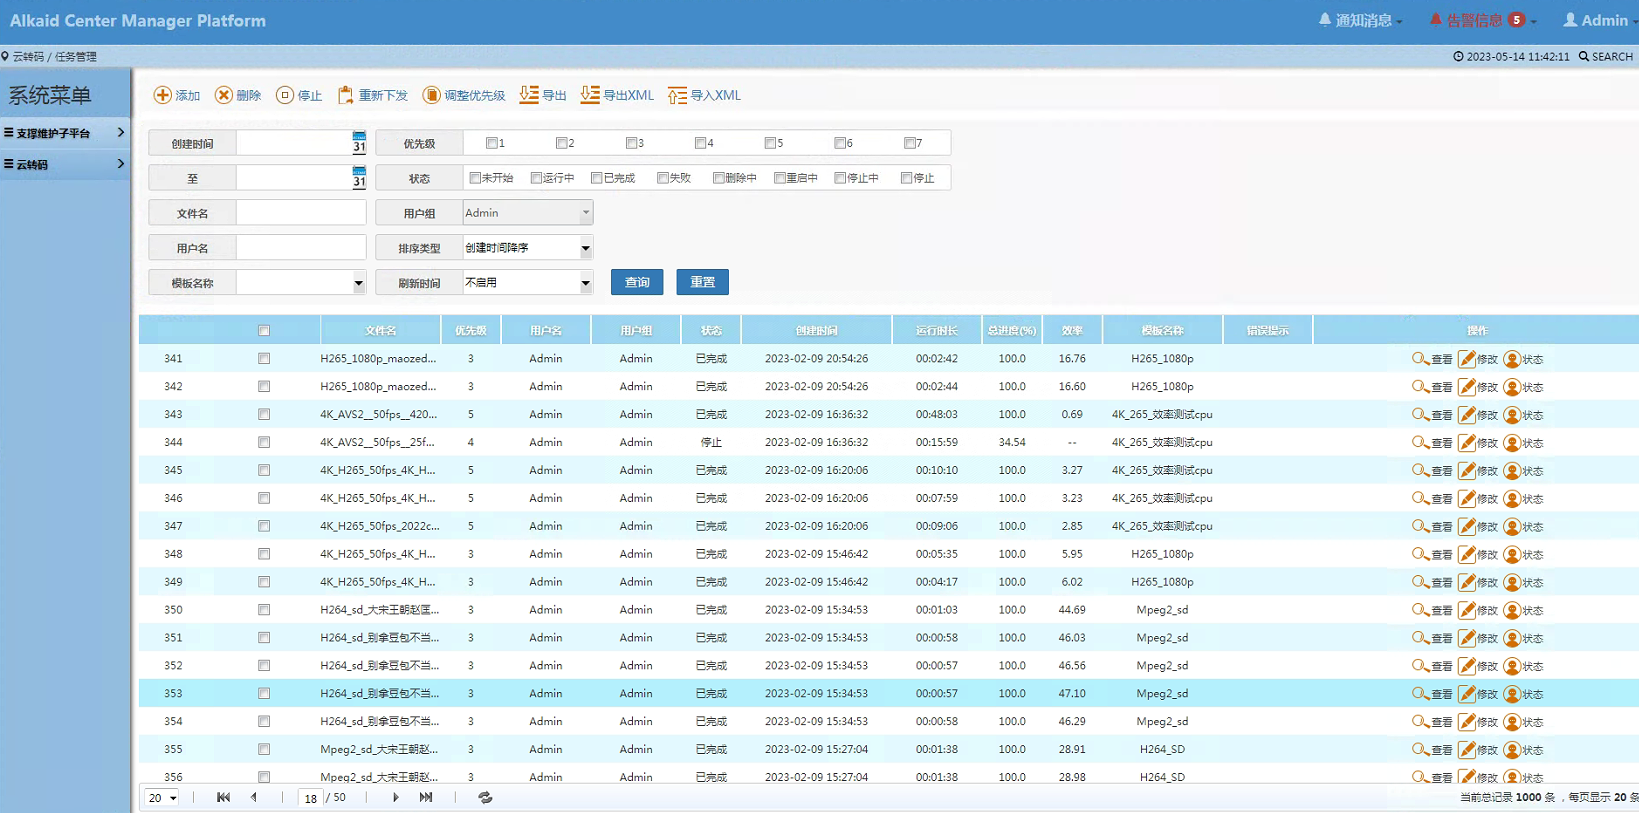
Task: Click the Import XML (导入XML) icon
Action: (677, 95)
